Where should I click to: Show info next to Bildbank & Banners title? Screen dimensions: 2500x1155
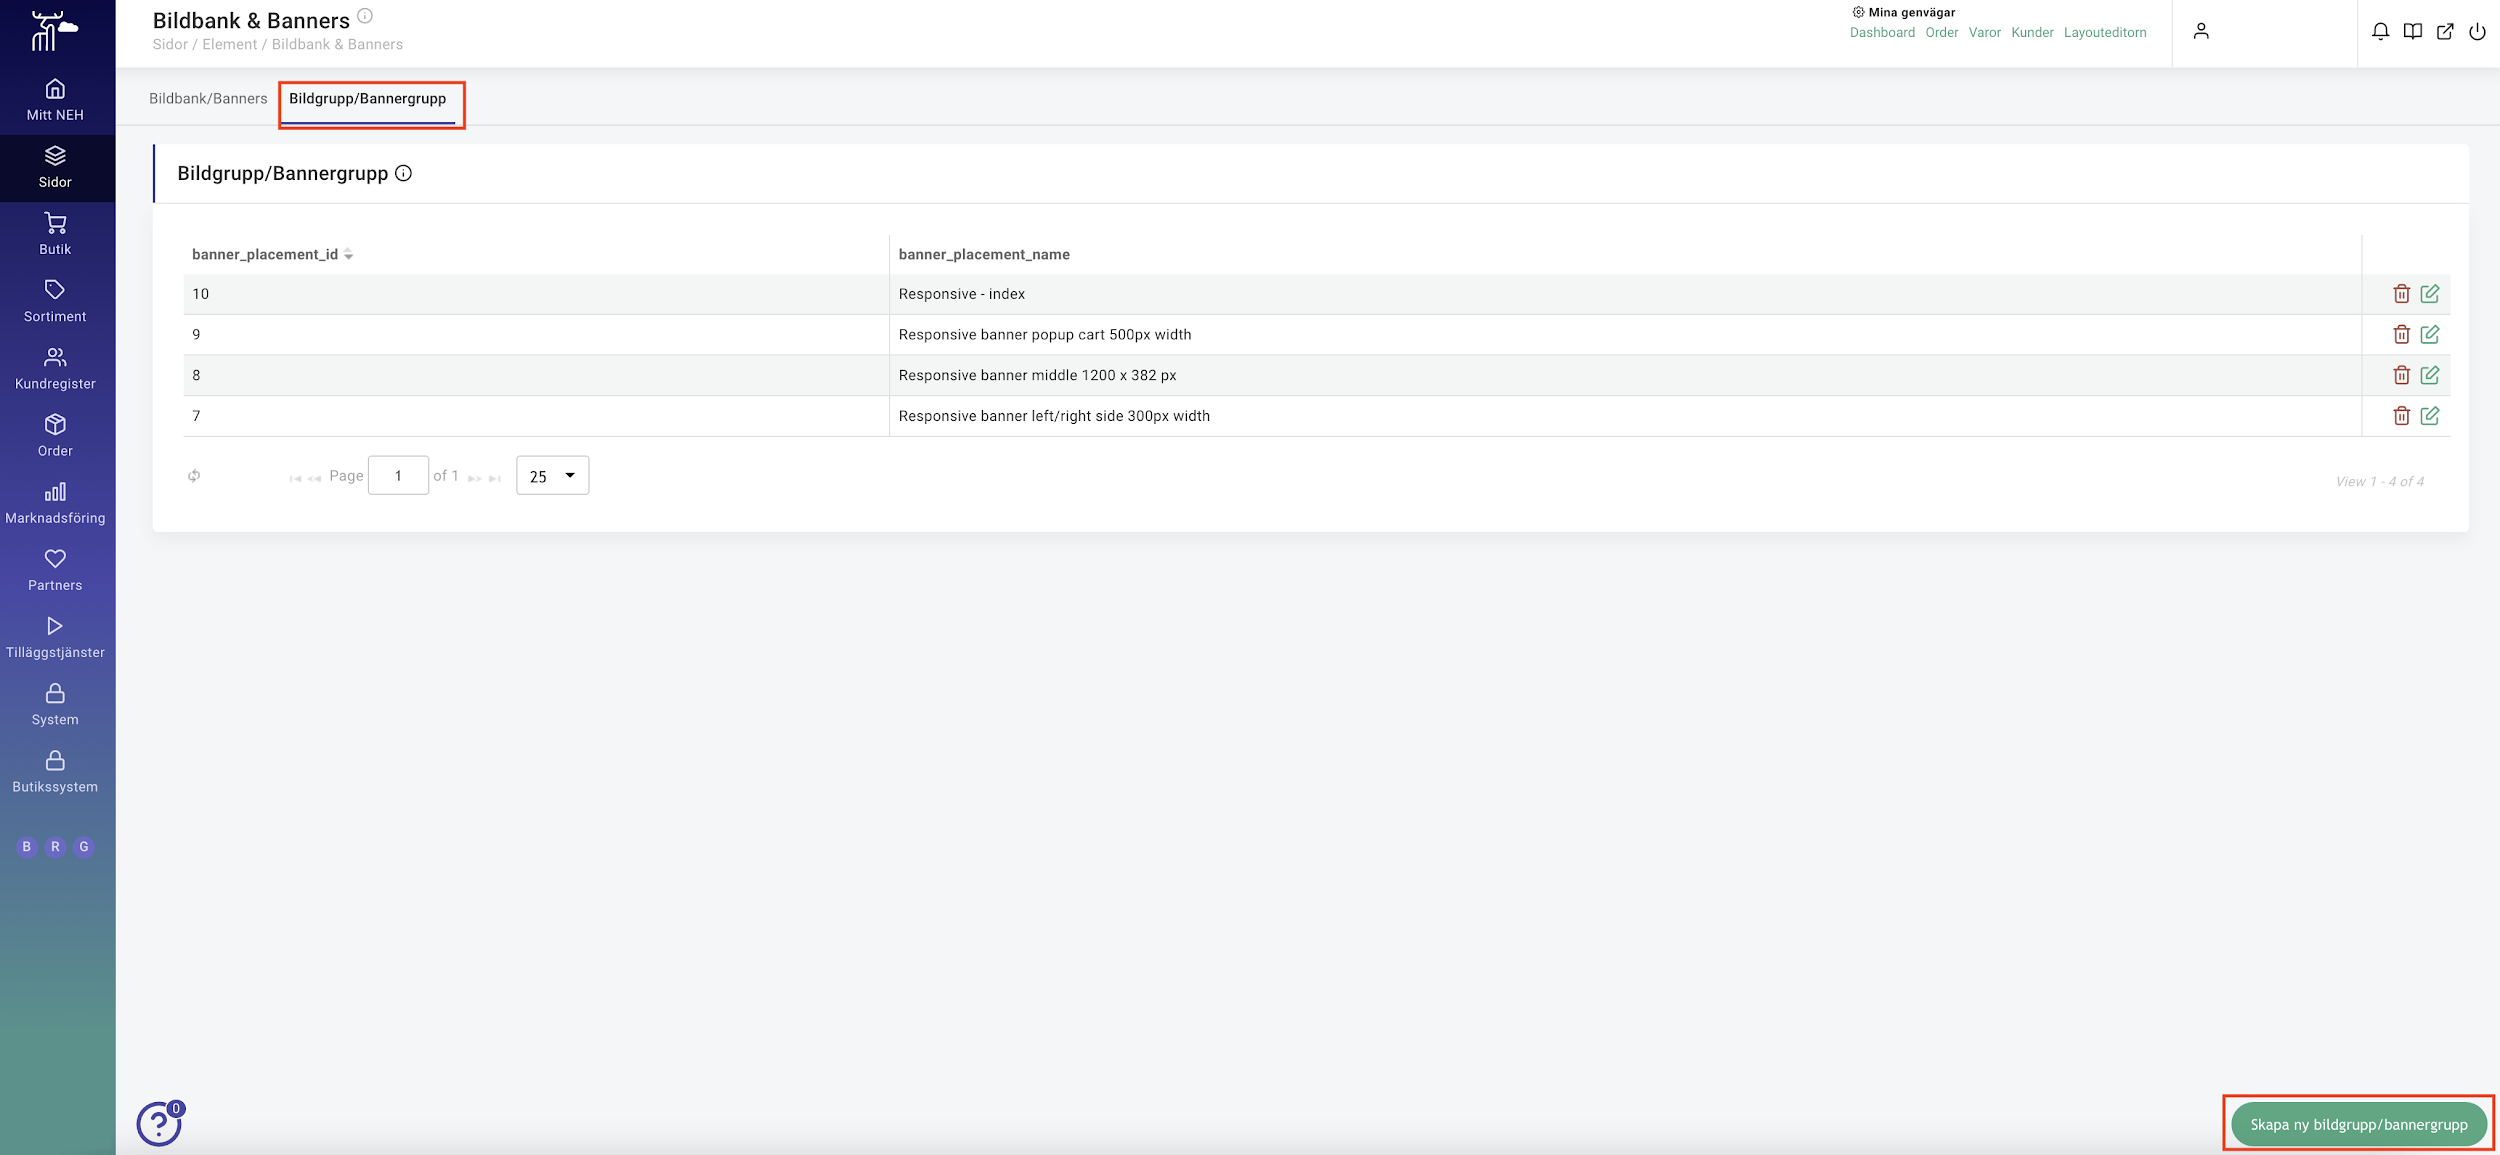coord(365,16)
